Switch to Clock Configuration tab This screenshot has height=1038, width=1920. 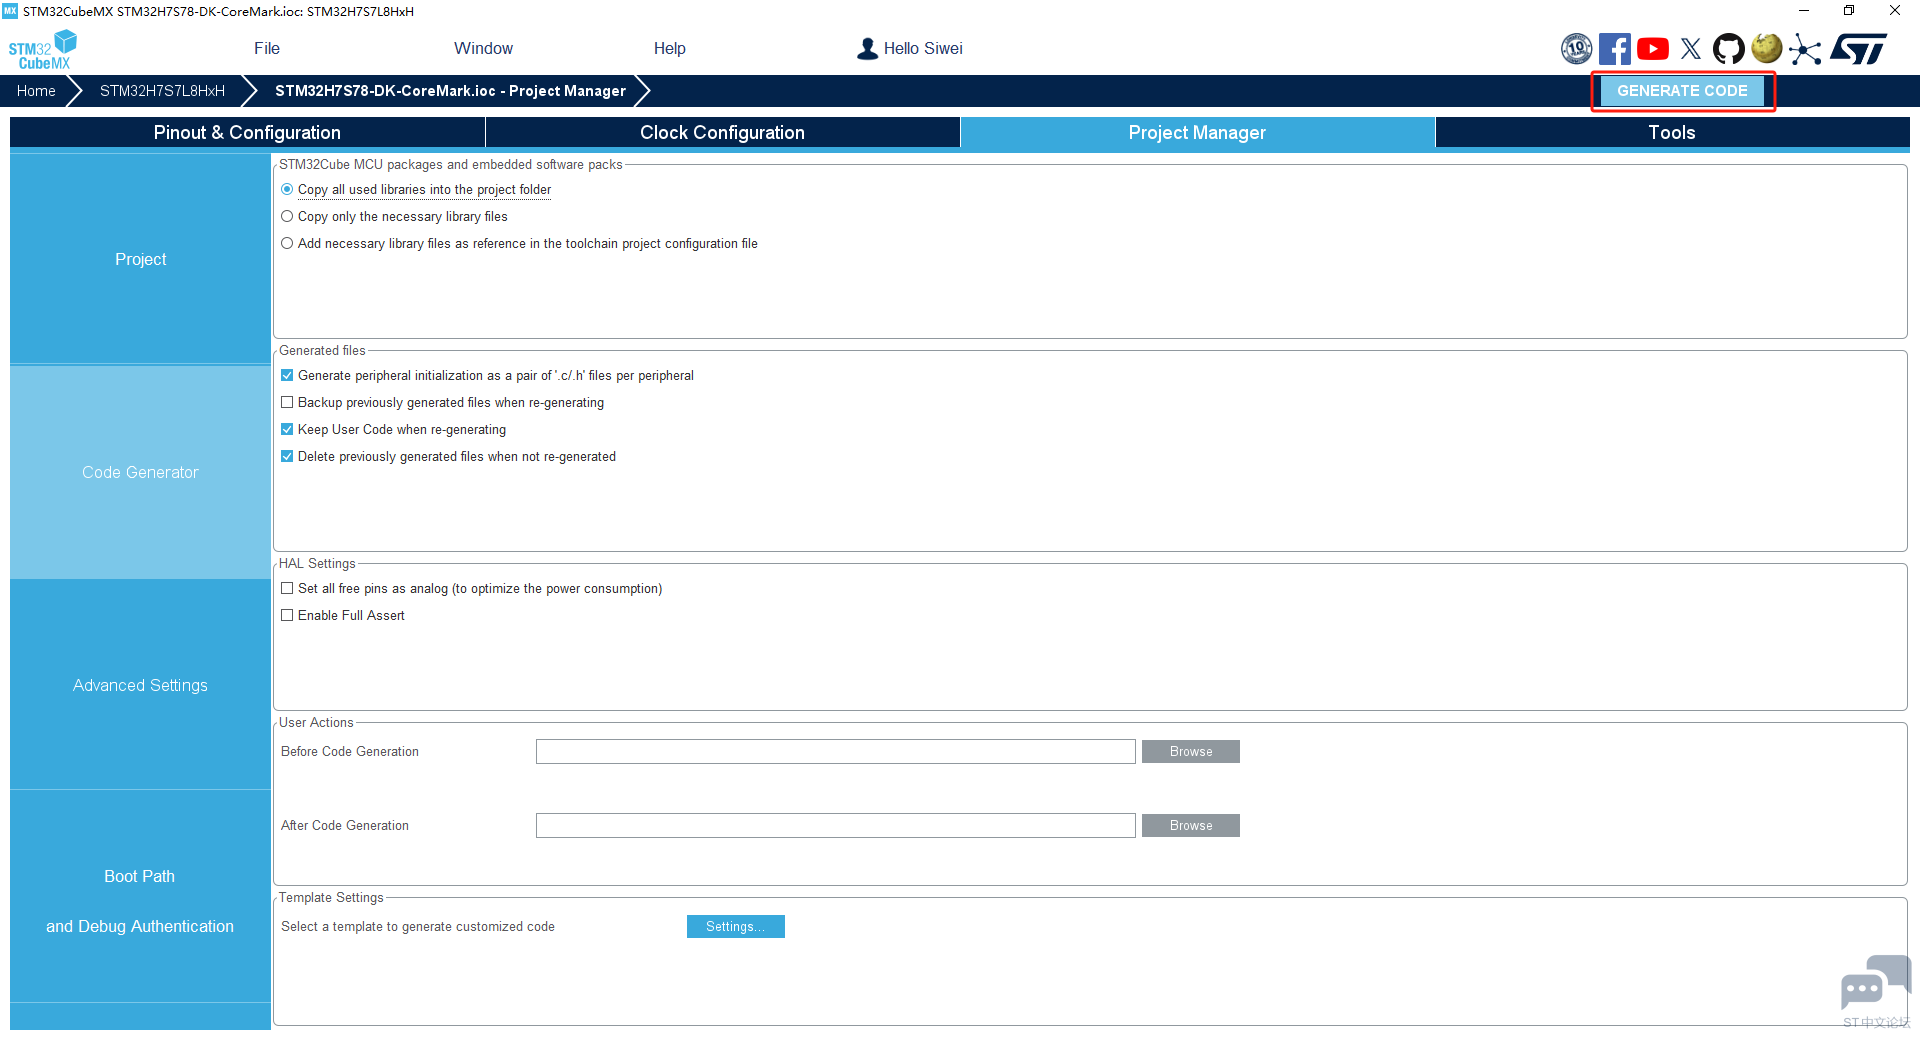point(722,132)
